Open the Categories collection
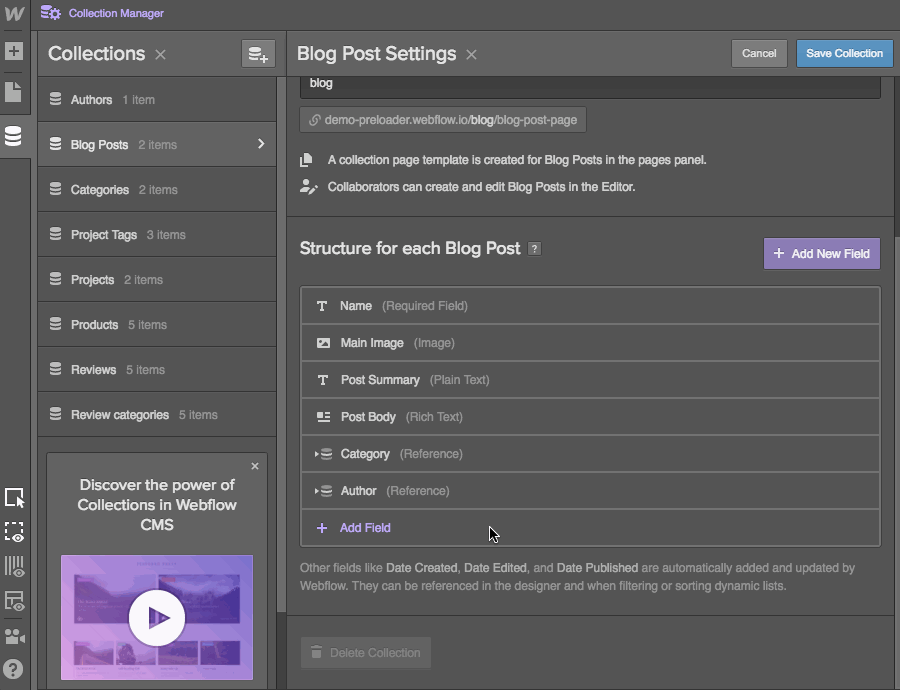Screen dimensions: 900x690 (157, 189)
